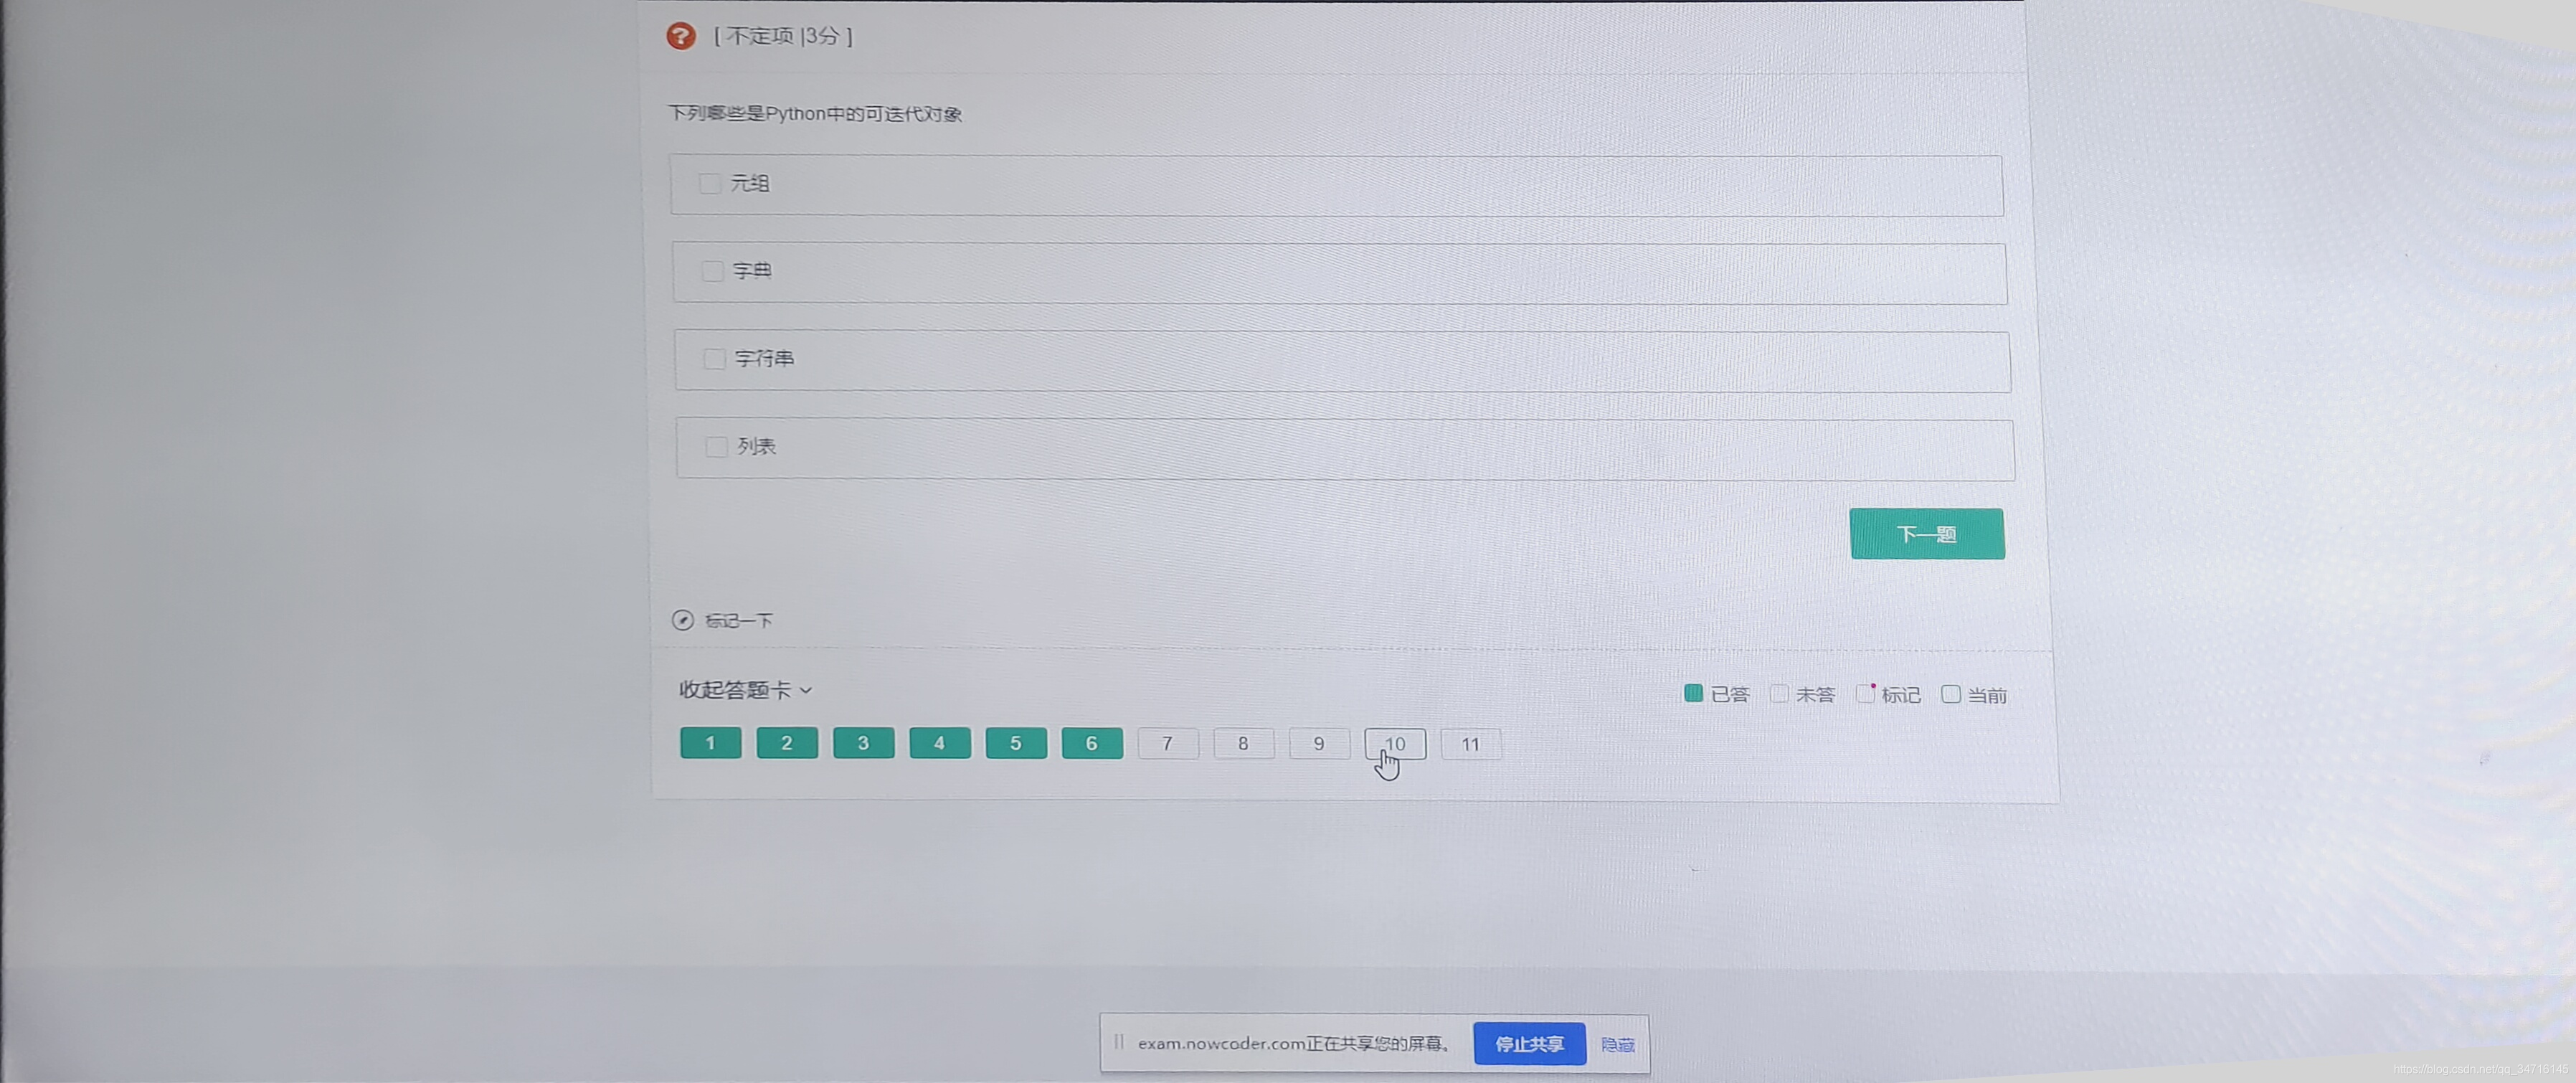
Task: Go to question 3 in answer card
Action: pyautogui.click(x=863, y=743)
